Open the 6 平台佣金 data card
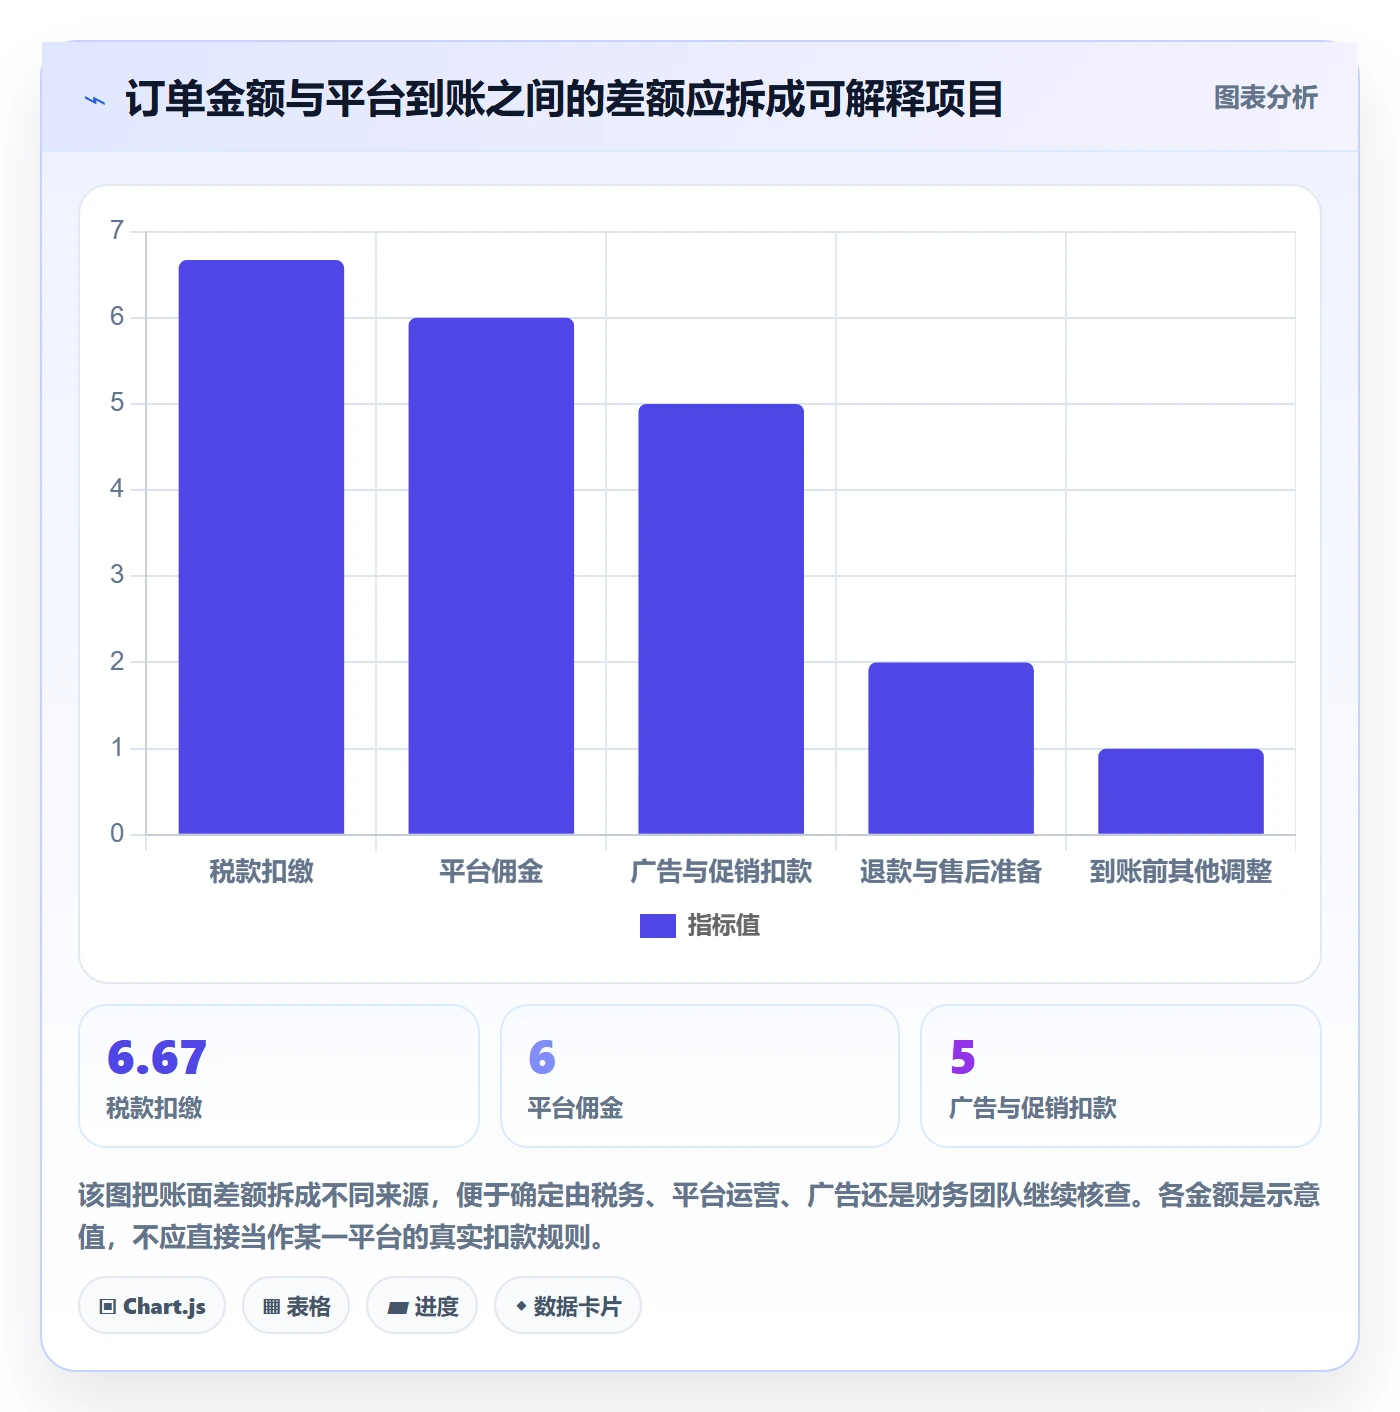Screen dimensions: 1400x1412 pyautogui.click(x=700, y=1076)
